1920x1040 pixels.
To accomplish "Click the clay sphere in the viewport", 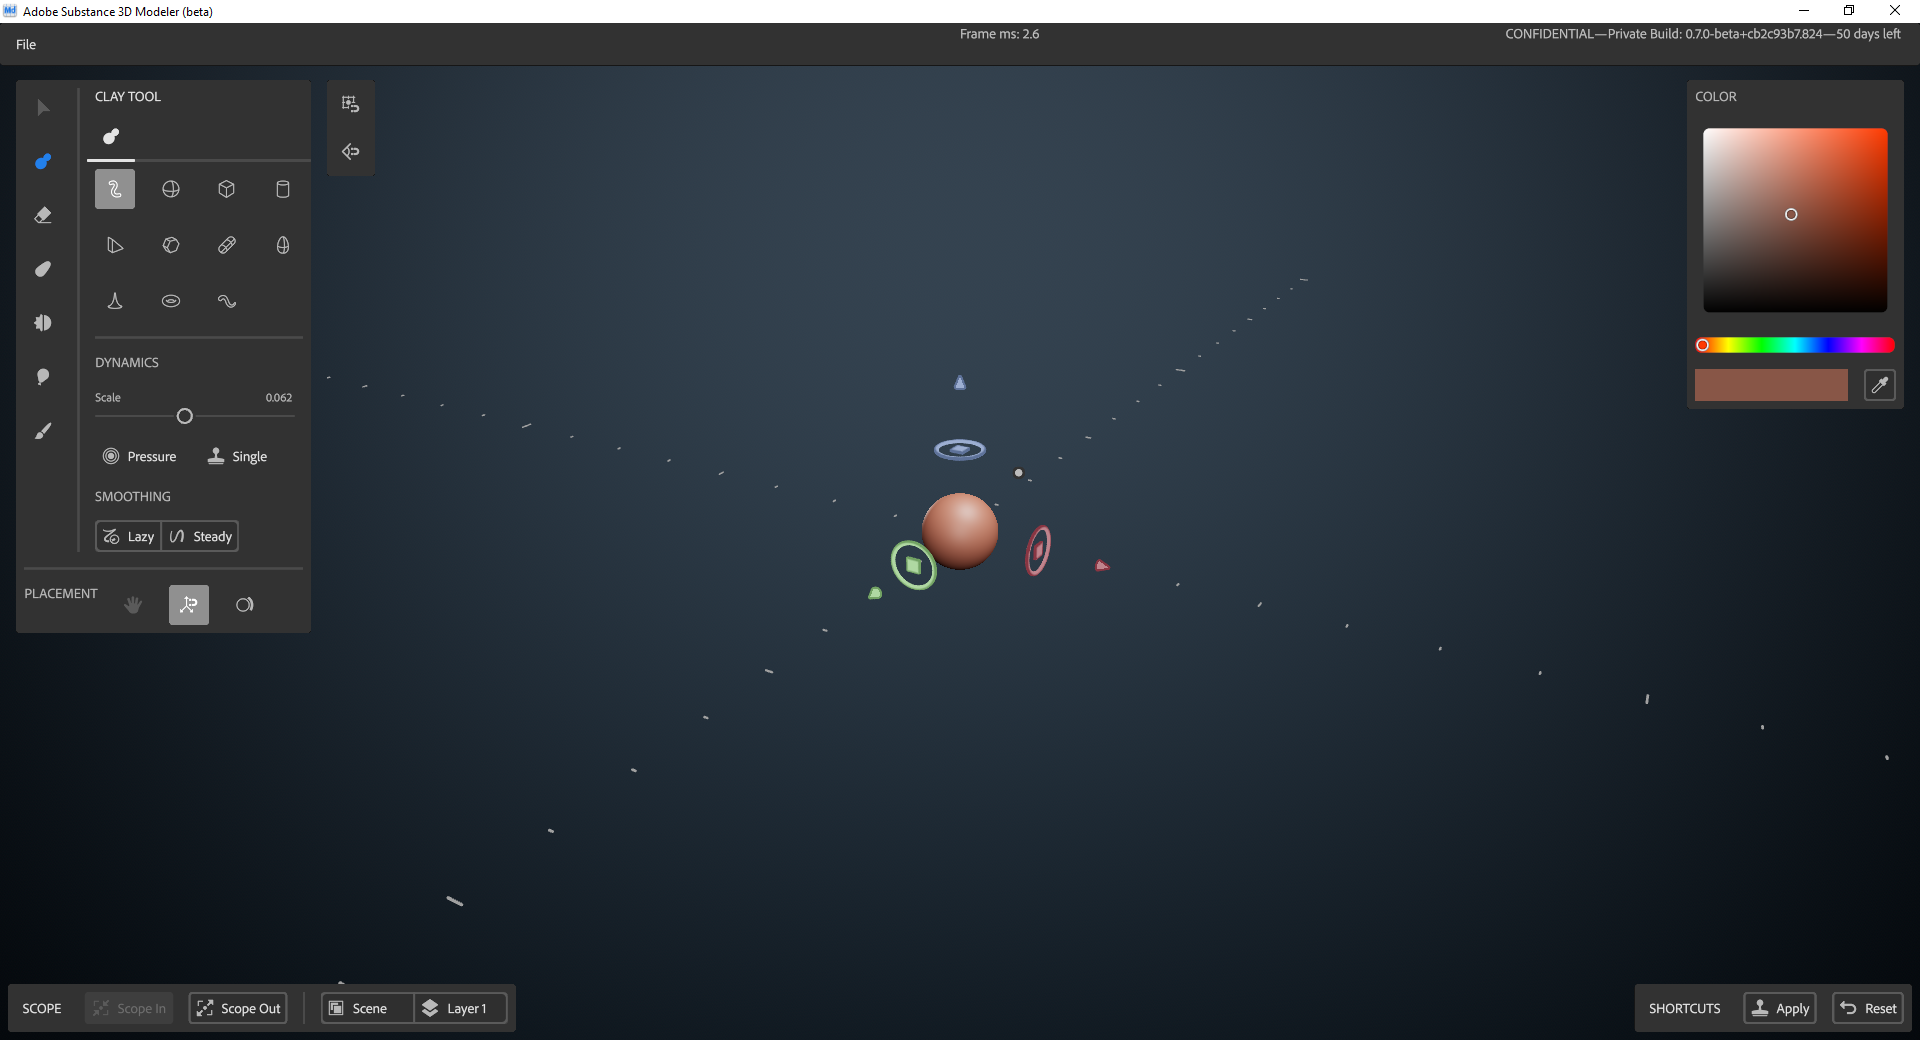I will pos(960,530).
